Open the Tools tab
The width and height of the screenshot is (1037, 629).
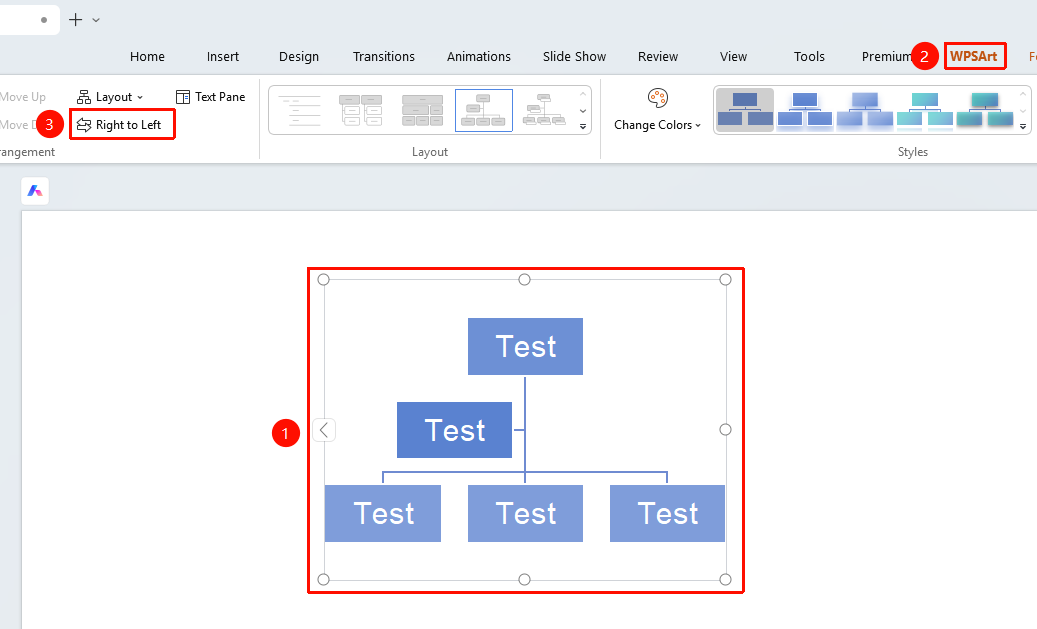point(809,57)
